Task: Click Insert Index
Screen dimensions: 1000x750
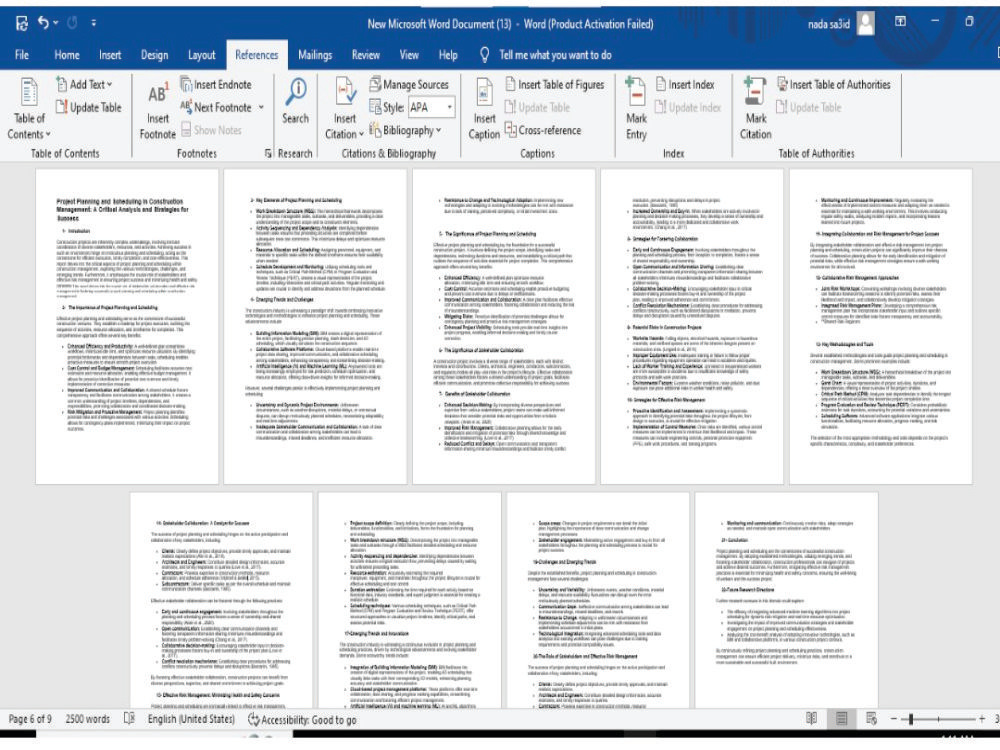Action: coord(686,84)
